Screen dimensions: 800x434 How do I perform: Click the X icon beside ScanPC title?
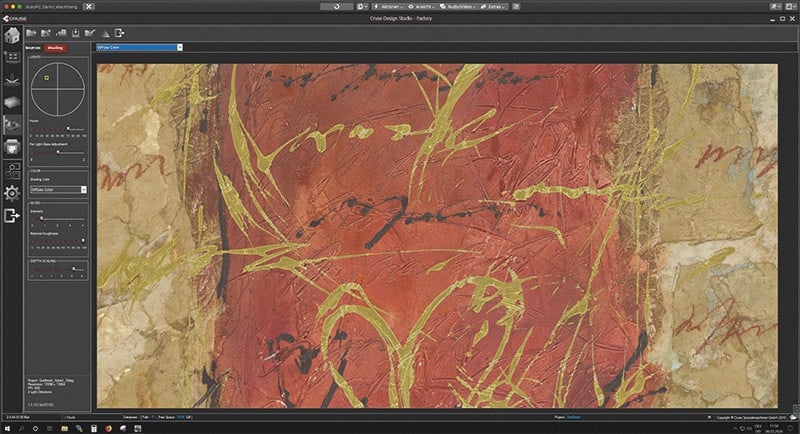pos(88,7)
